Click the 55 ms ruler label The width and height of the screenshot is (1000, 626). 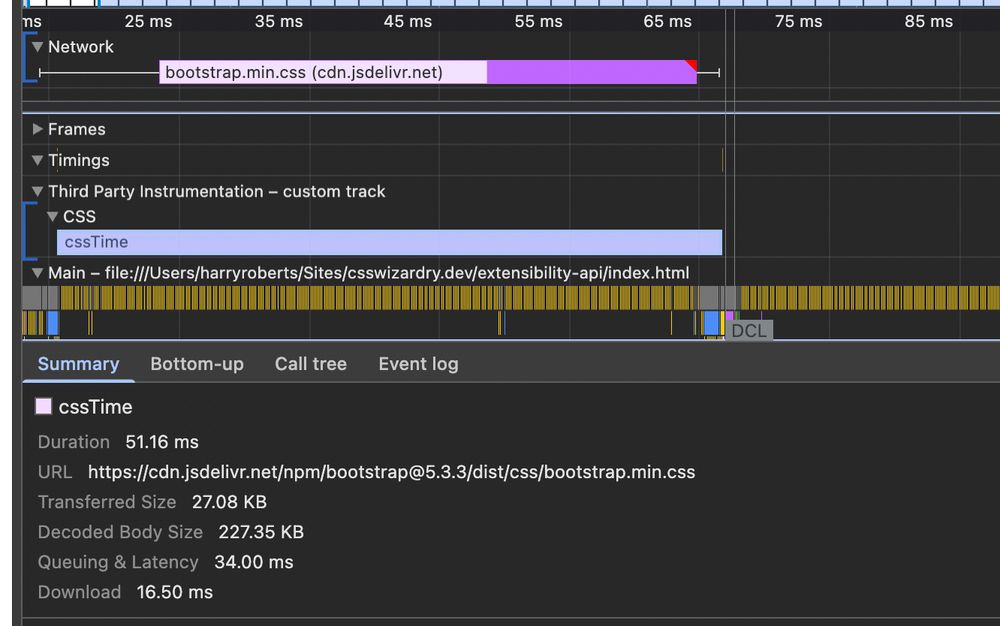(538, 21)
